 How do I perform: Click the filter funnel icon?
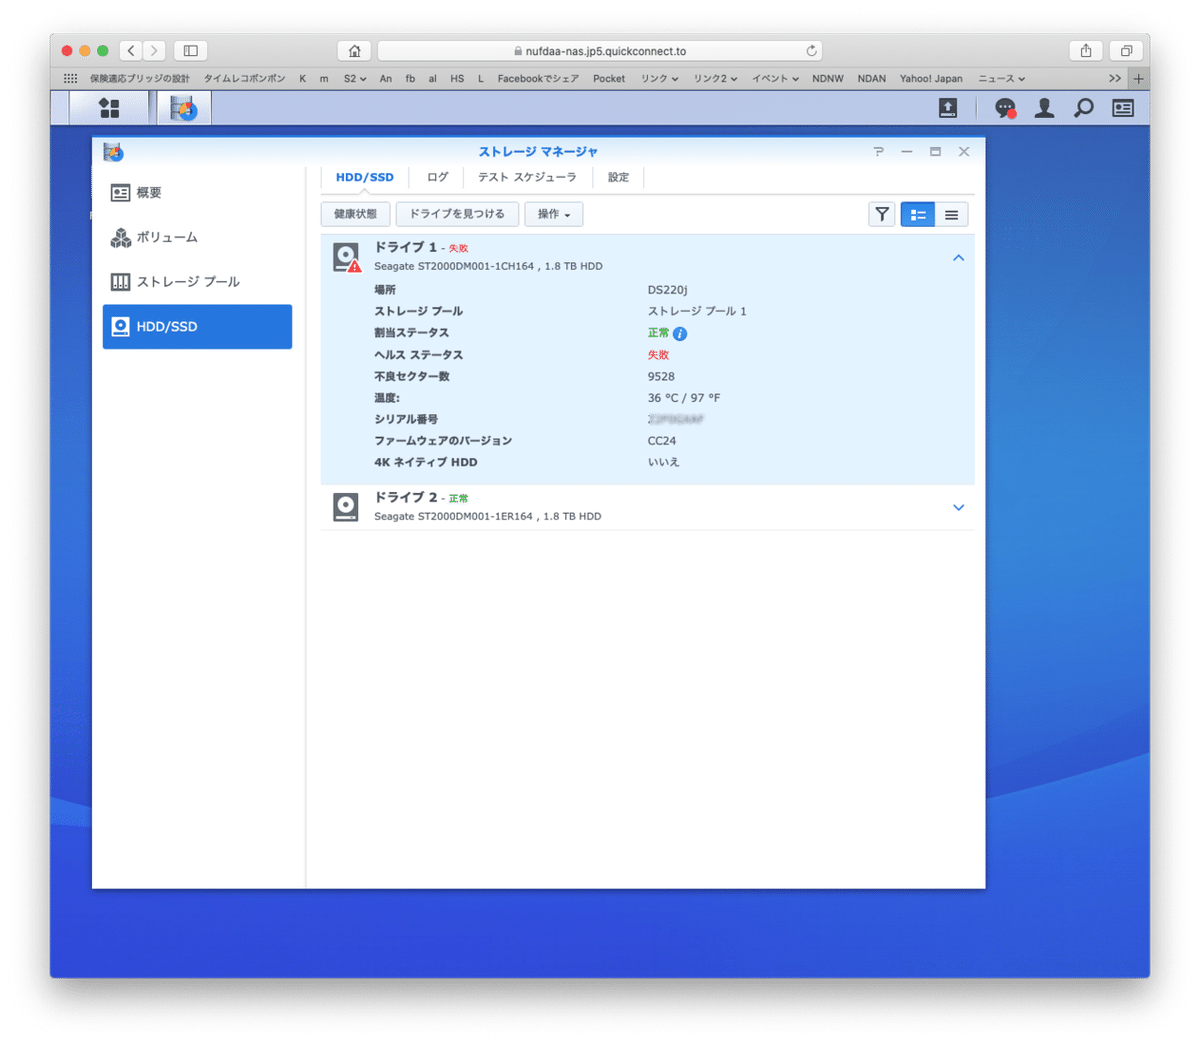click(882, 214)
